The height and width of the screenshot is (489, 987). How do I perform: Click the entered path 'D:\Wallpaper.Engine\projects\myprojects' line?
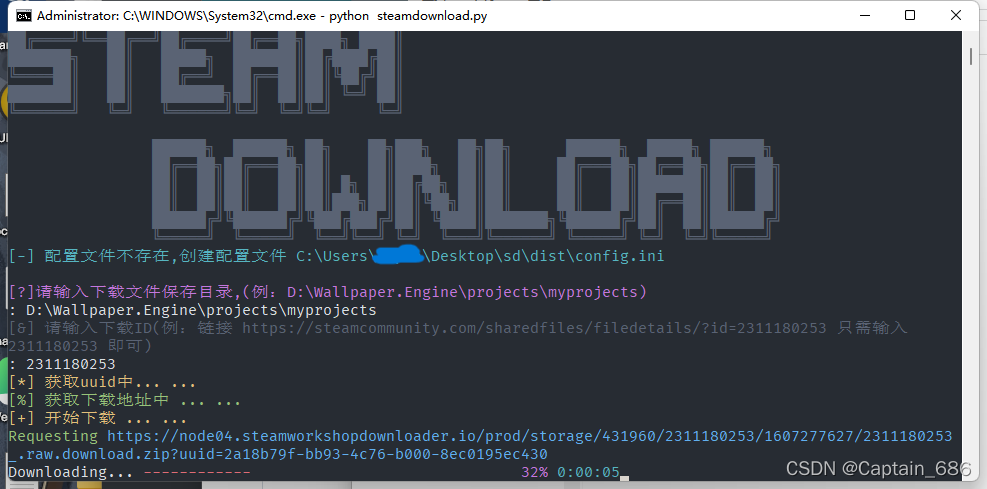[x=193, y=310]
